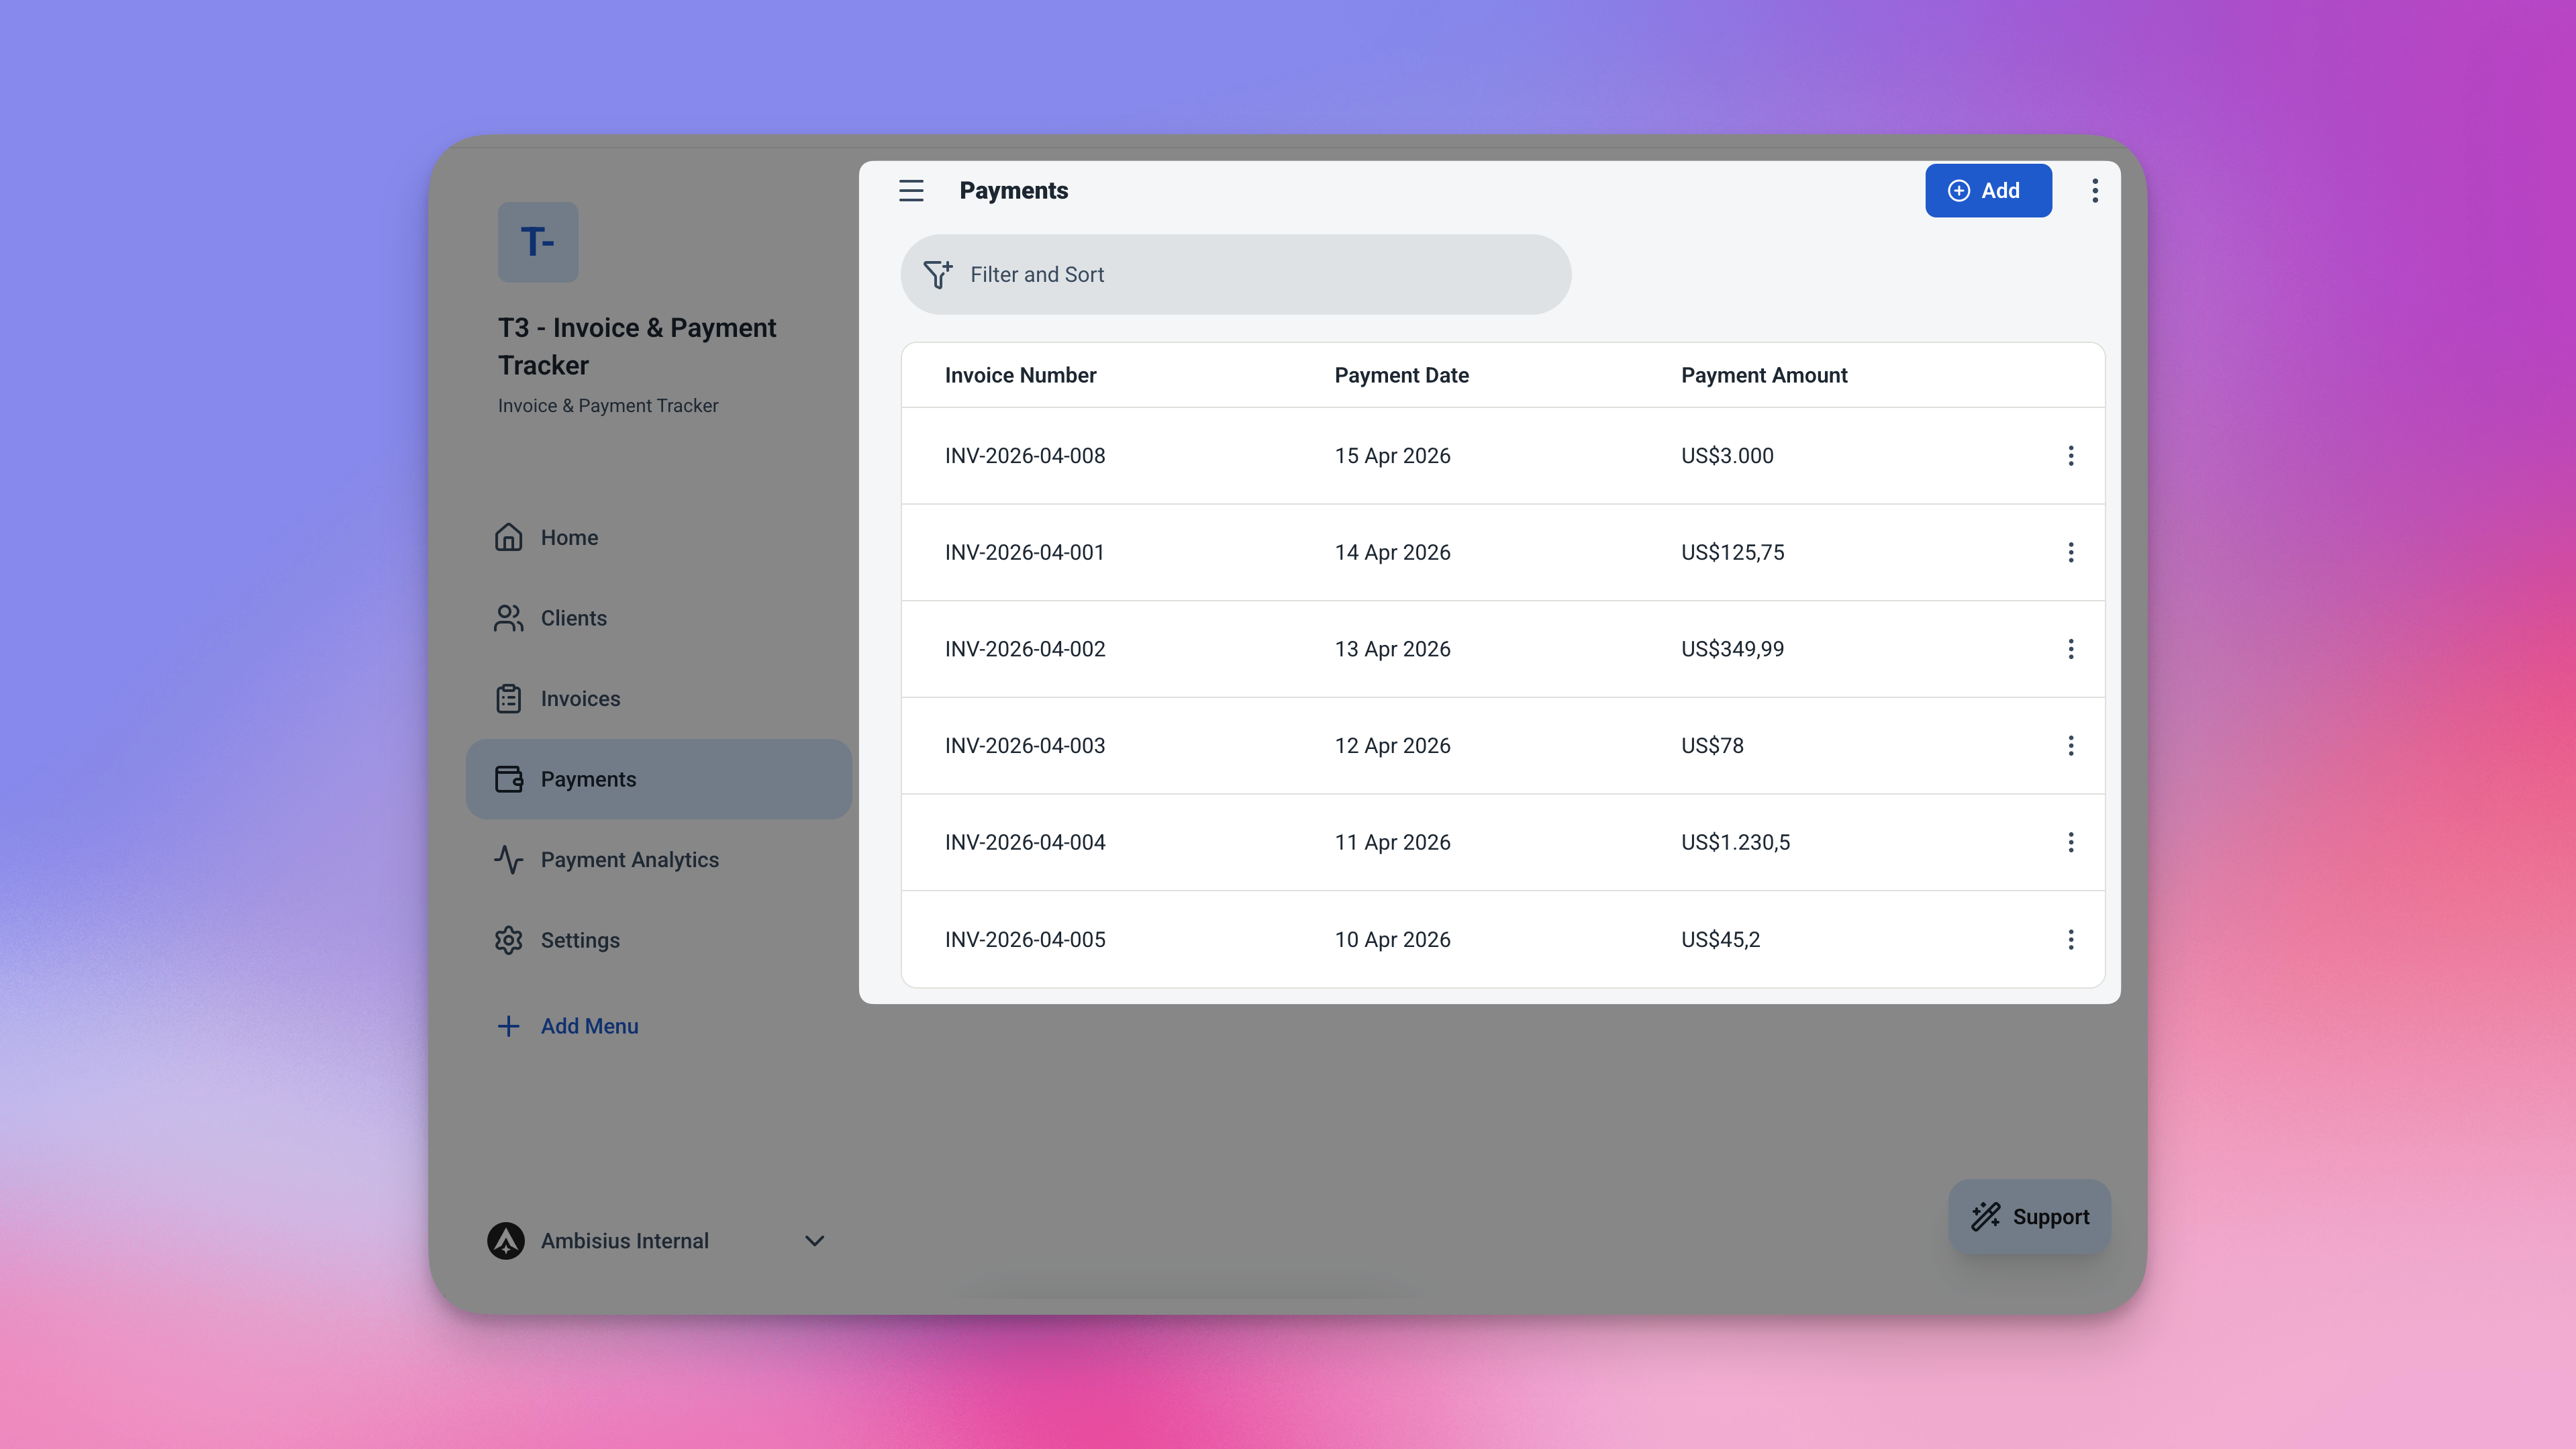Open row options for INV-2026-04-003
The image size is (2576, 1449).
(x=2070, y=746)
